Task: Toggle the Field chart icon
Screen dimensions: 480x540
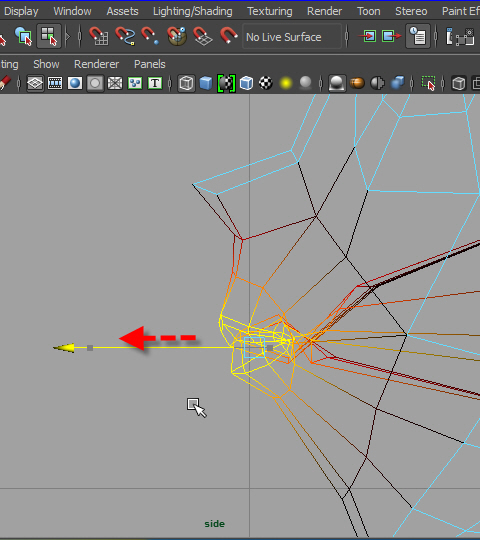Action: click(x=115, y=83)
